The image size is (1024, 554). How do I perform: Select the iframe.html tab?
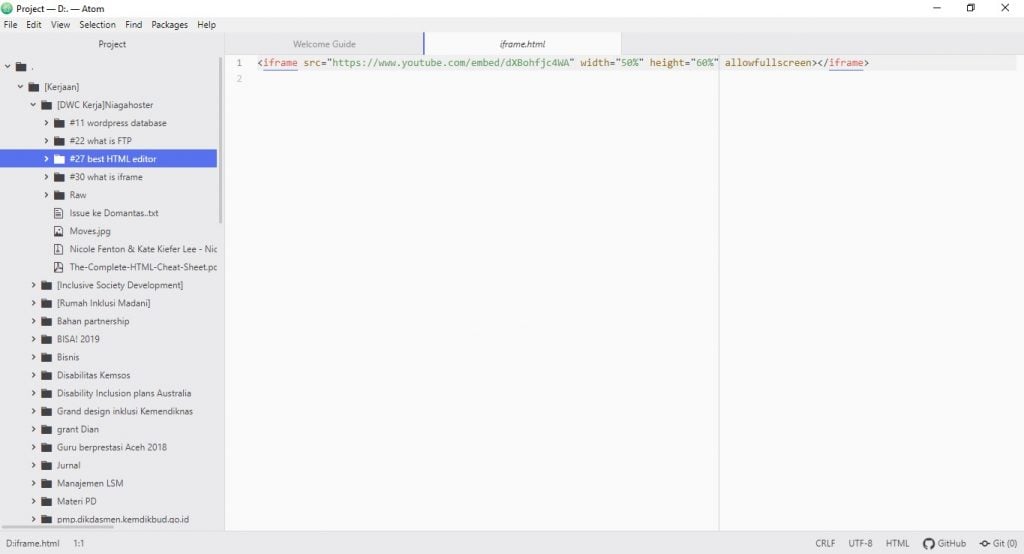pos(522,44)
